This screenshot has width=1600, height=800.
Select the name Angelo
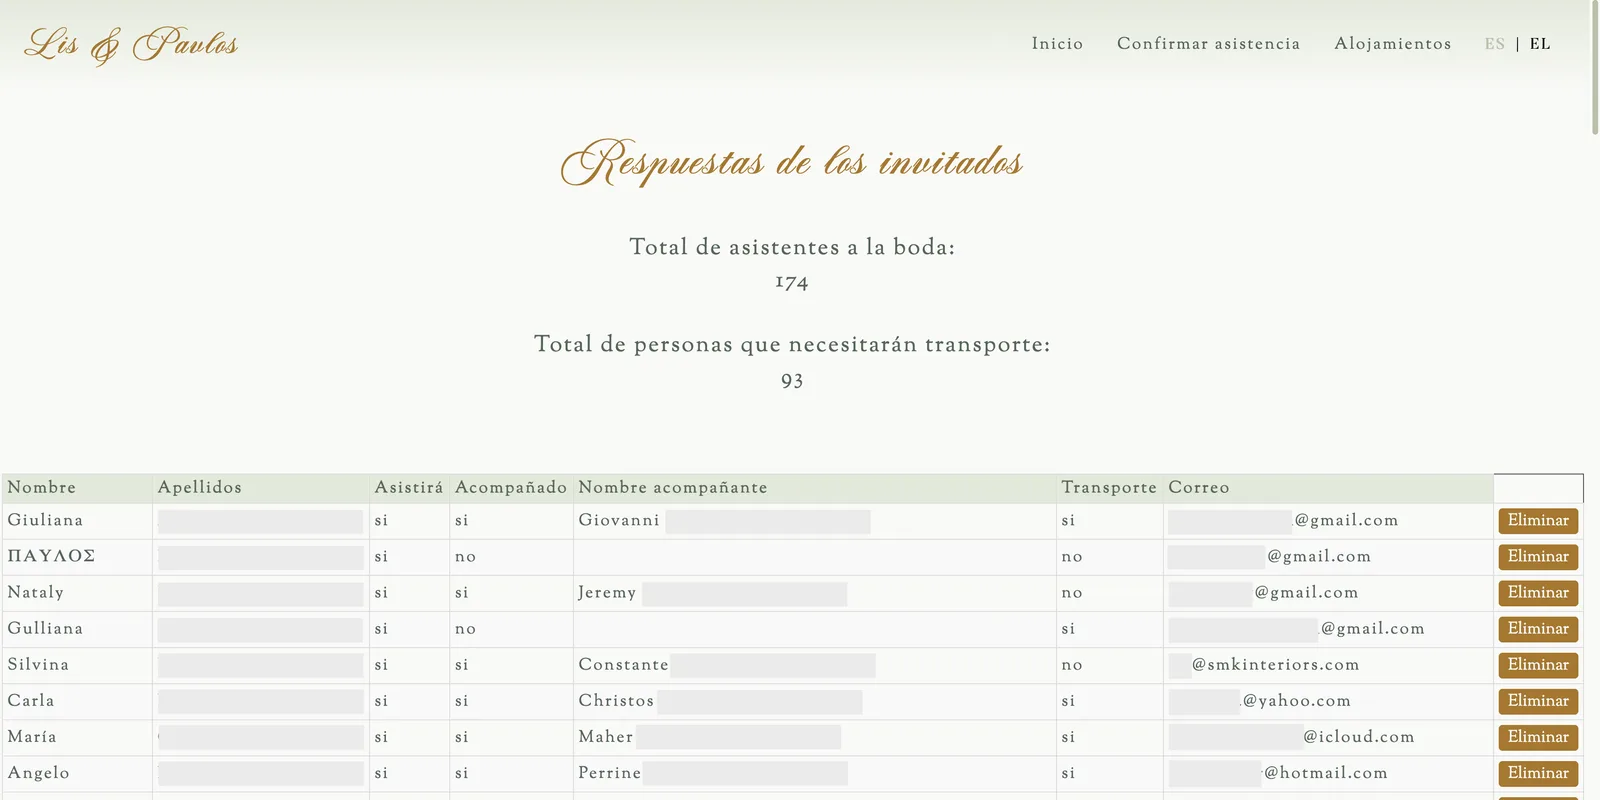[39, 773]
